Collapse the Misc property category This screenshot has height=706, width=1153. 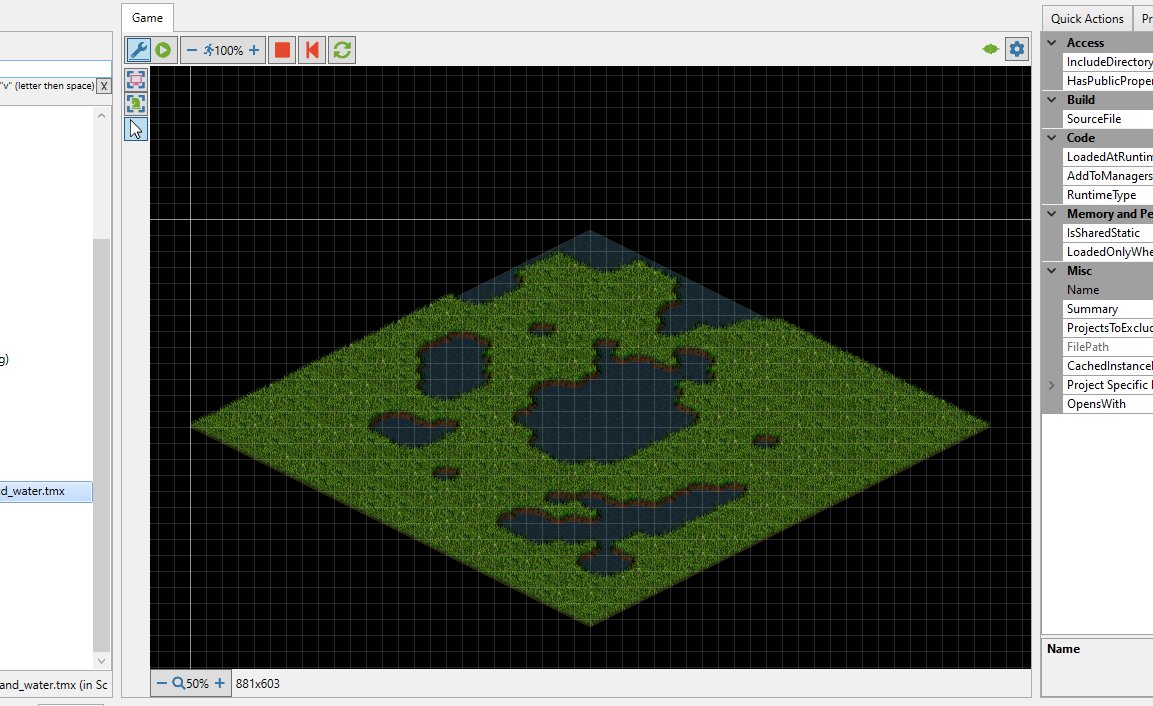click(x=1052, y=271)
